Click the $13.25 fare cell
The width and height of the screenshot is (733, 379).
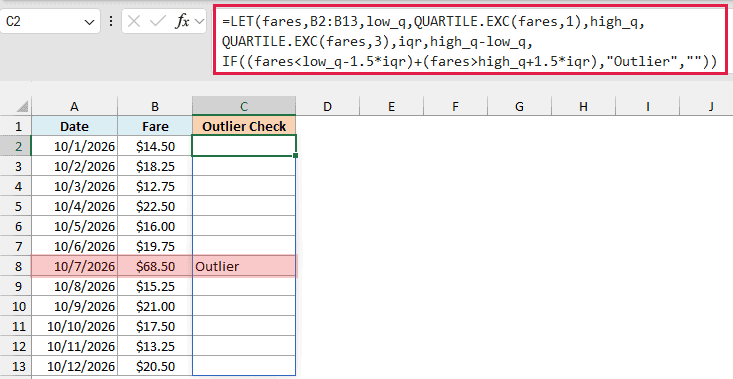pos(155,346)
